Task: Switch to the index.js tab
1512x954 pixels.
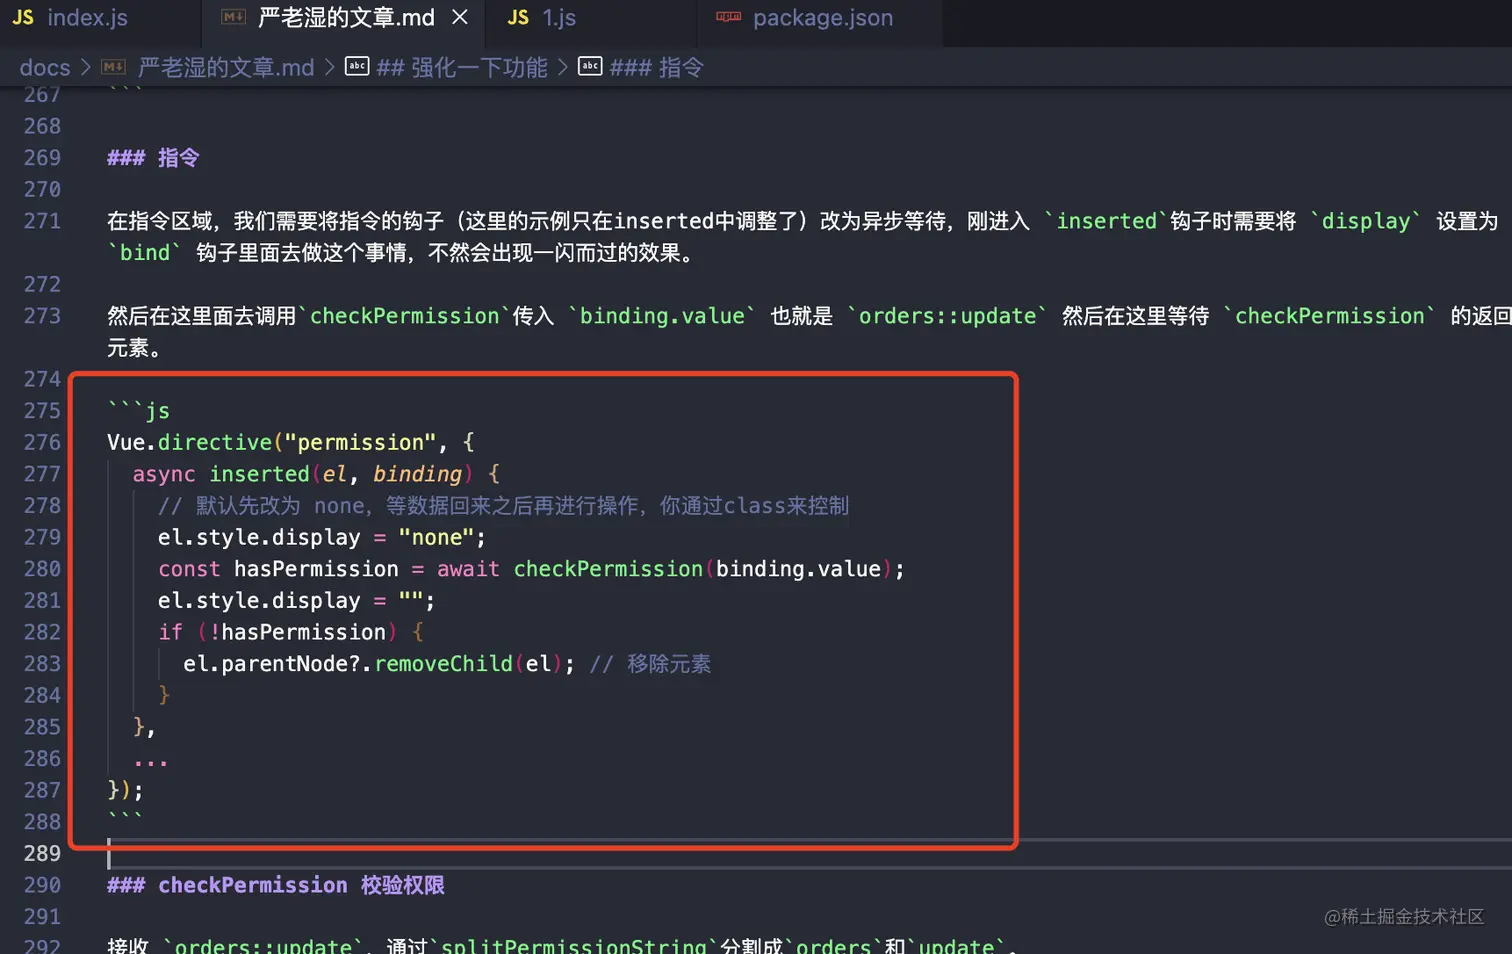Action: (x=87, y=18)
